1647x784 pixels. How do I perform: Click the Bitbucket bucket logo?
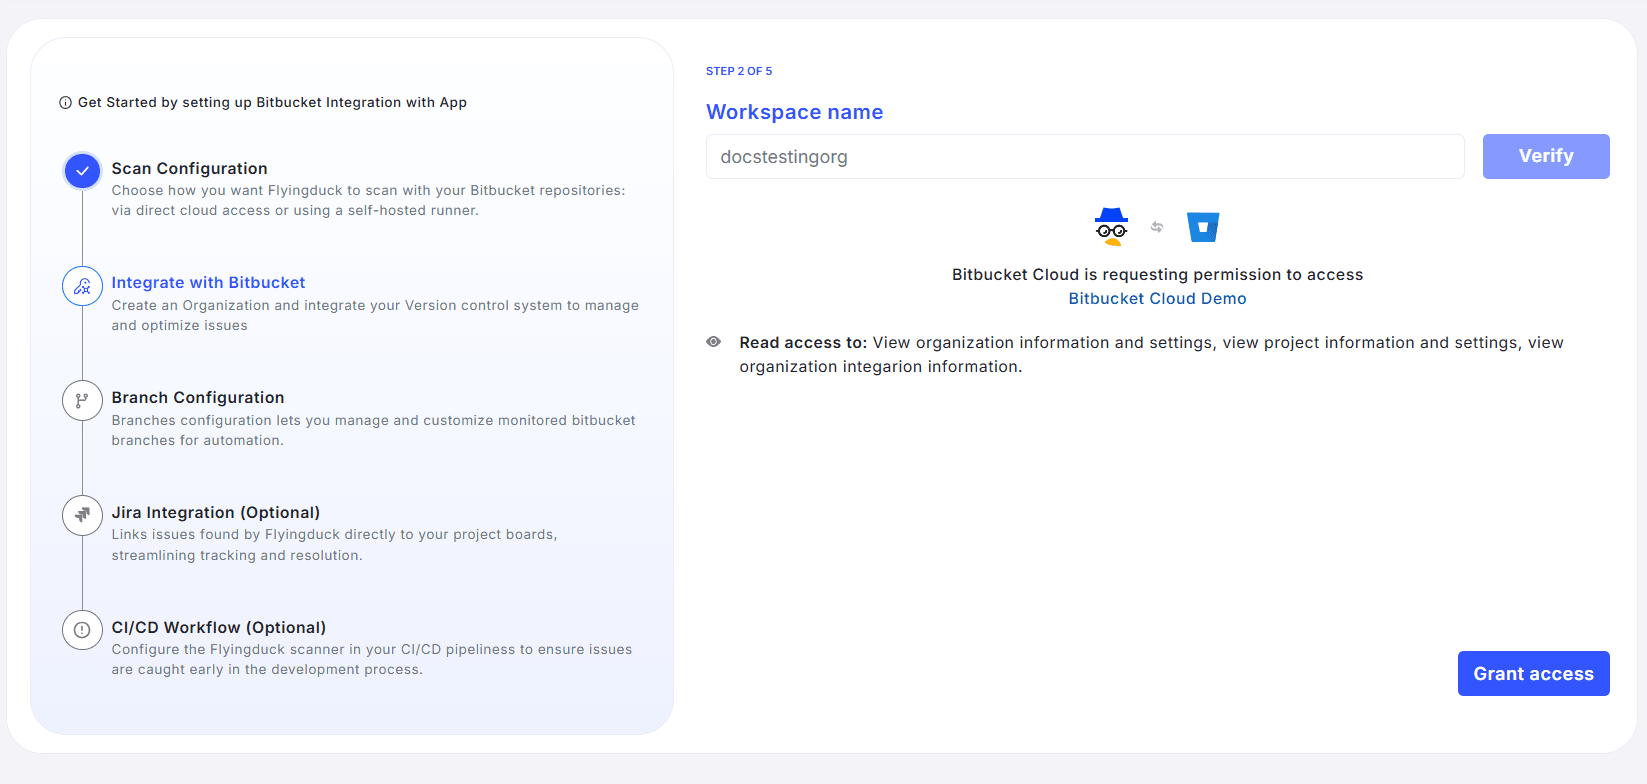point(1203,227)
